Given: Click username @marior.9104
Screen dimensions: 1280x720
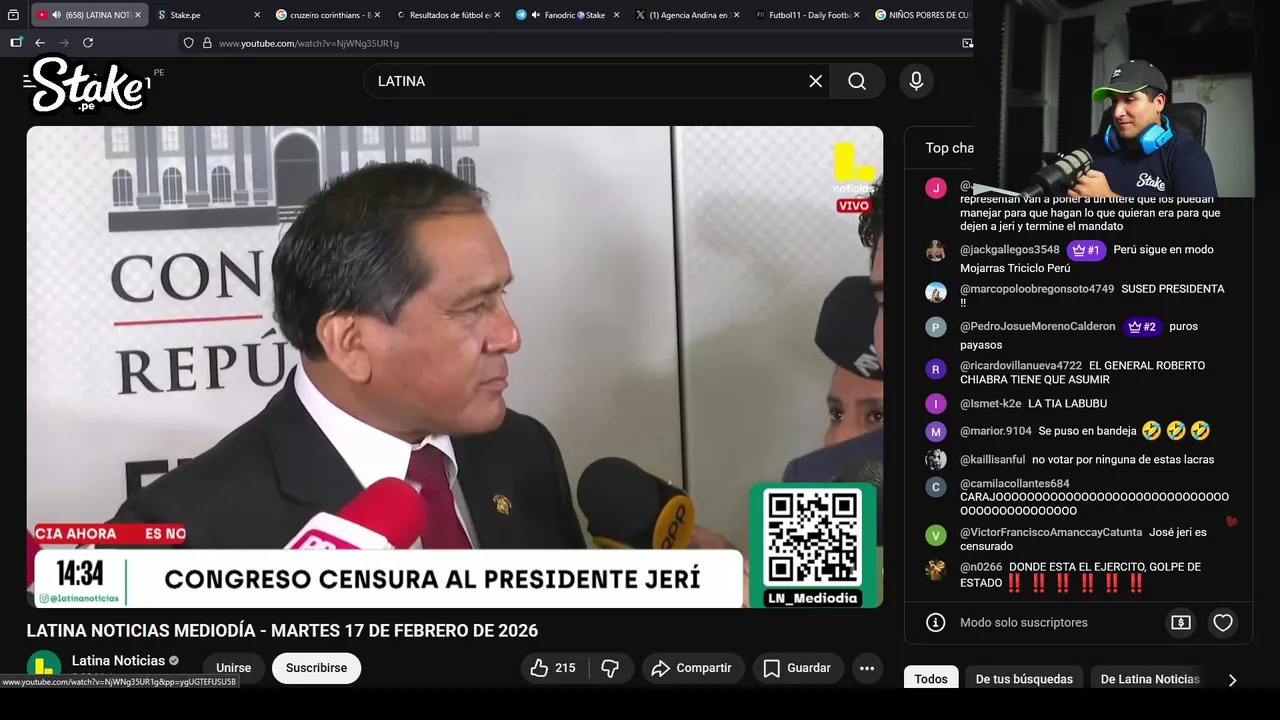Looking at the screenshot, I should click(996, 431).
